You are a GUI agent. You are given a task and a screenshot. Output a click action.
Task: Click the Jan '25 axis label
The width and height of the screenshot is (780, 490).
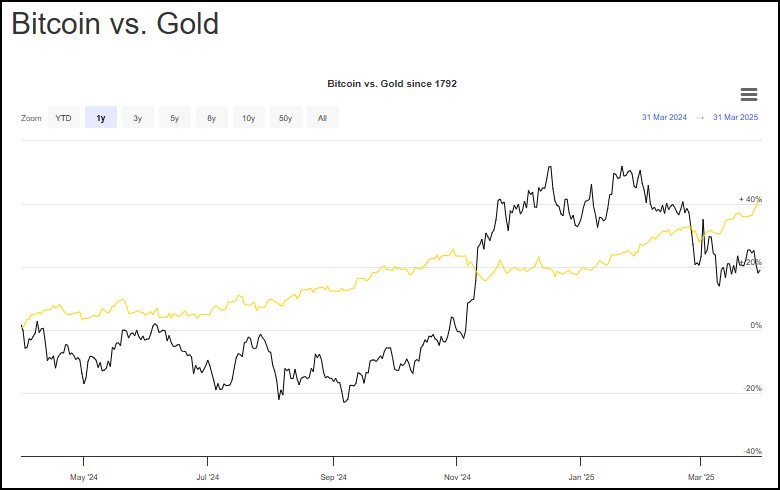point(581,477)
